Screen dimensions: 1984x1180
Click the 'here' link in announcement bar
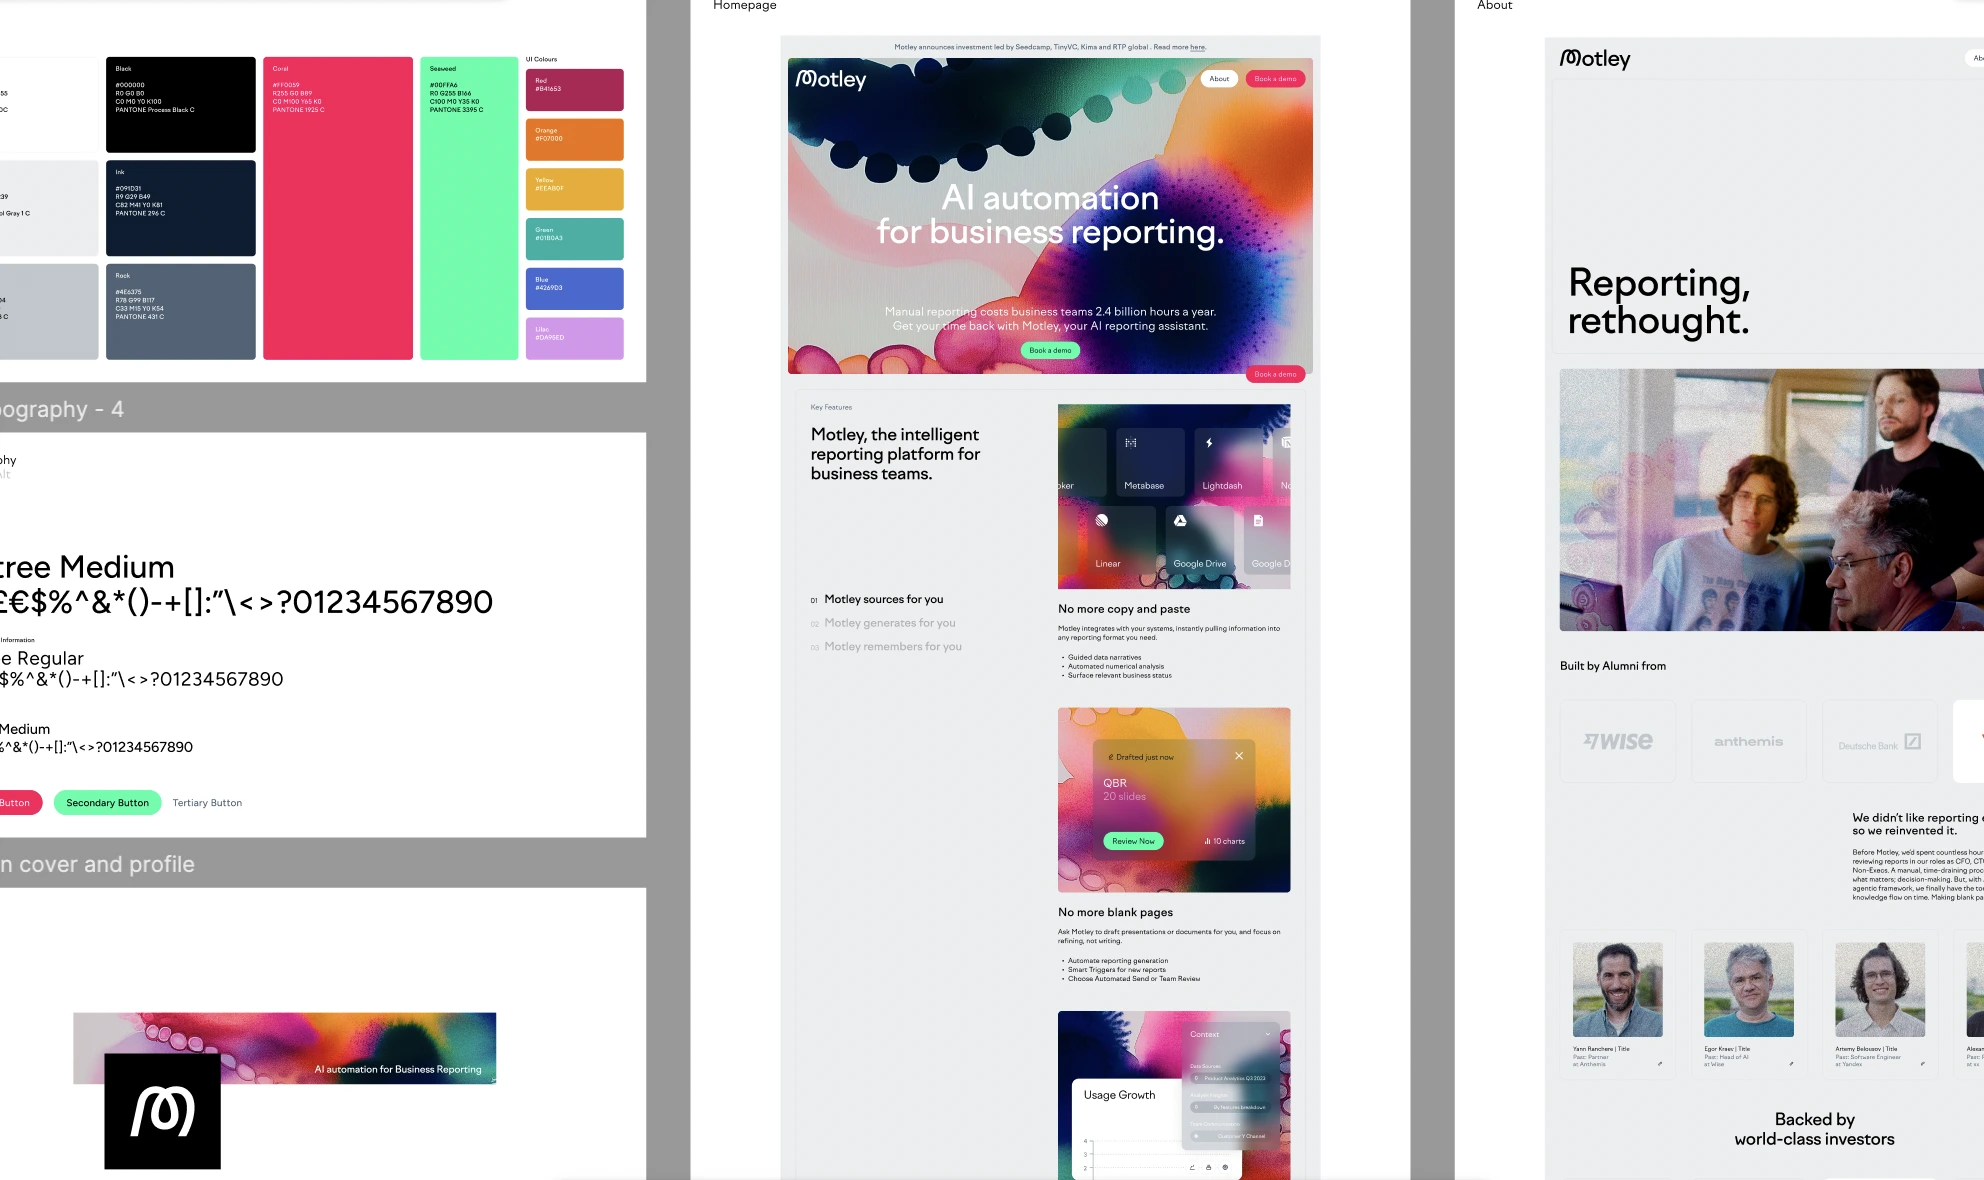pyautogui.click(x=1198, y=47)
